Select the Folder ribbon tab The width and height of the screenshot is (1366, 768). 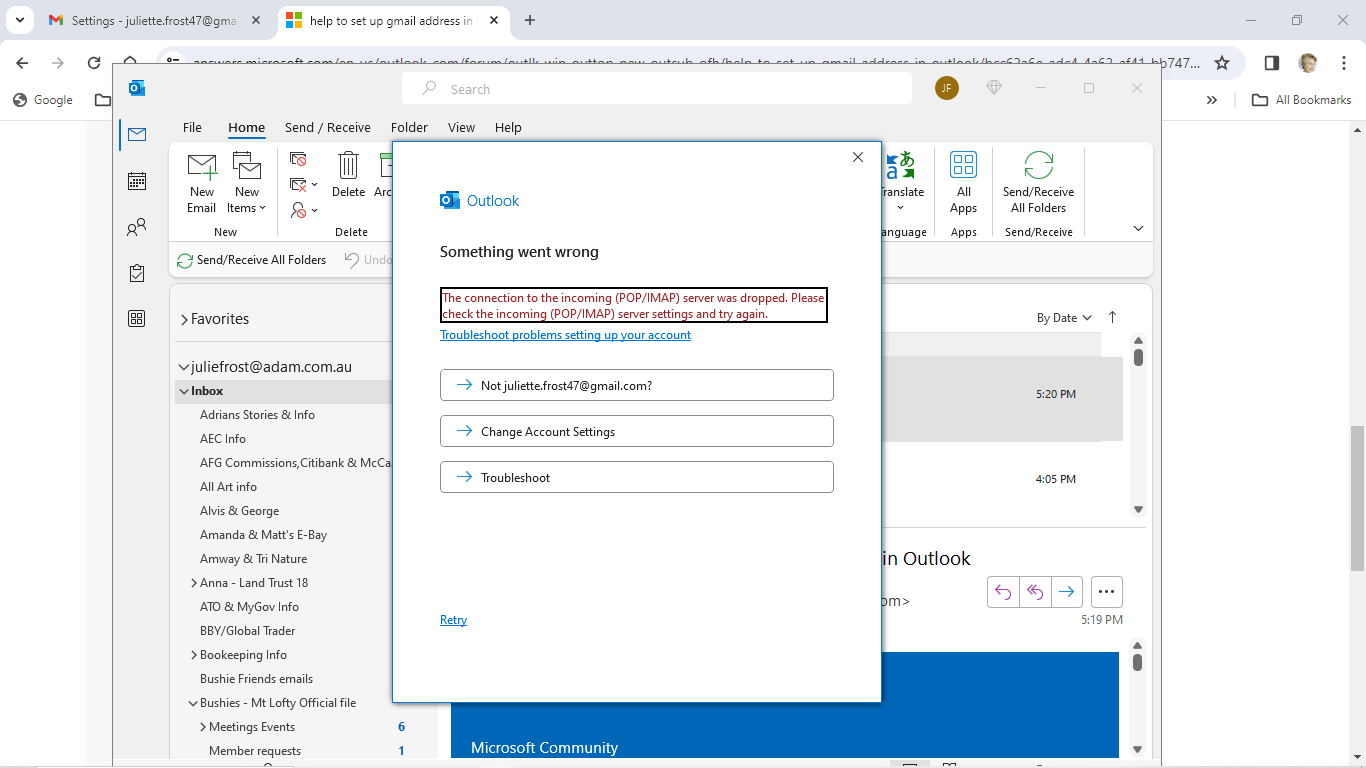pyautogui.click(x=409, y=127)
